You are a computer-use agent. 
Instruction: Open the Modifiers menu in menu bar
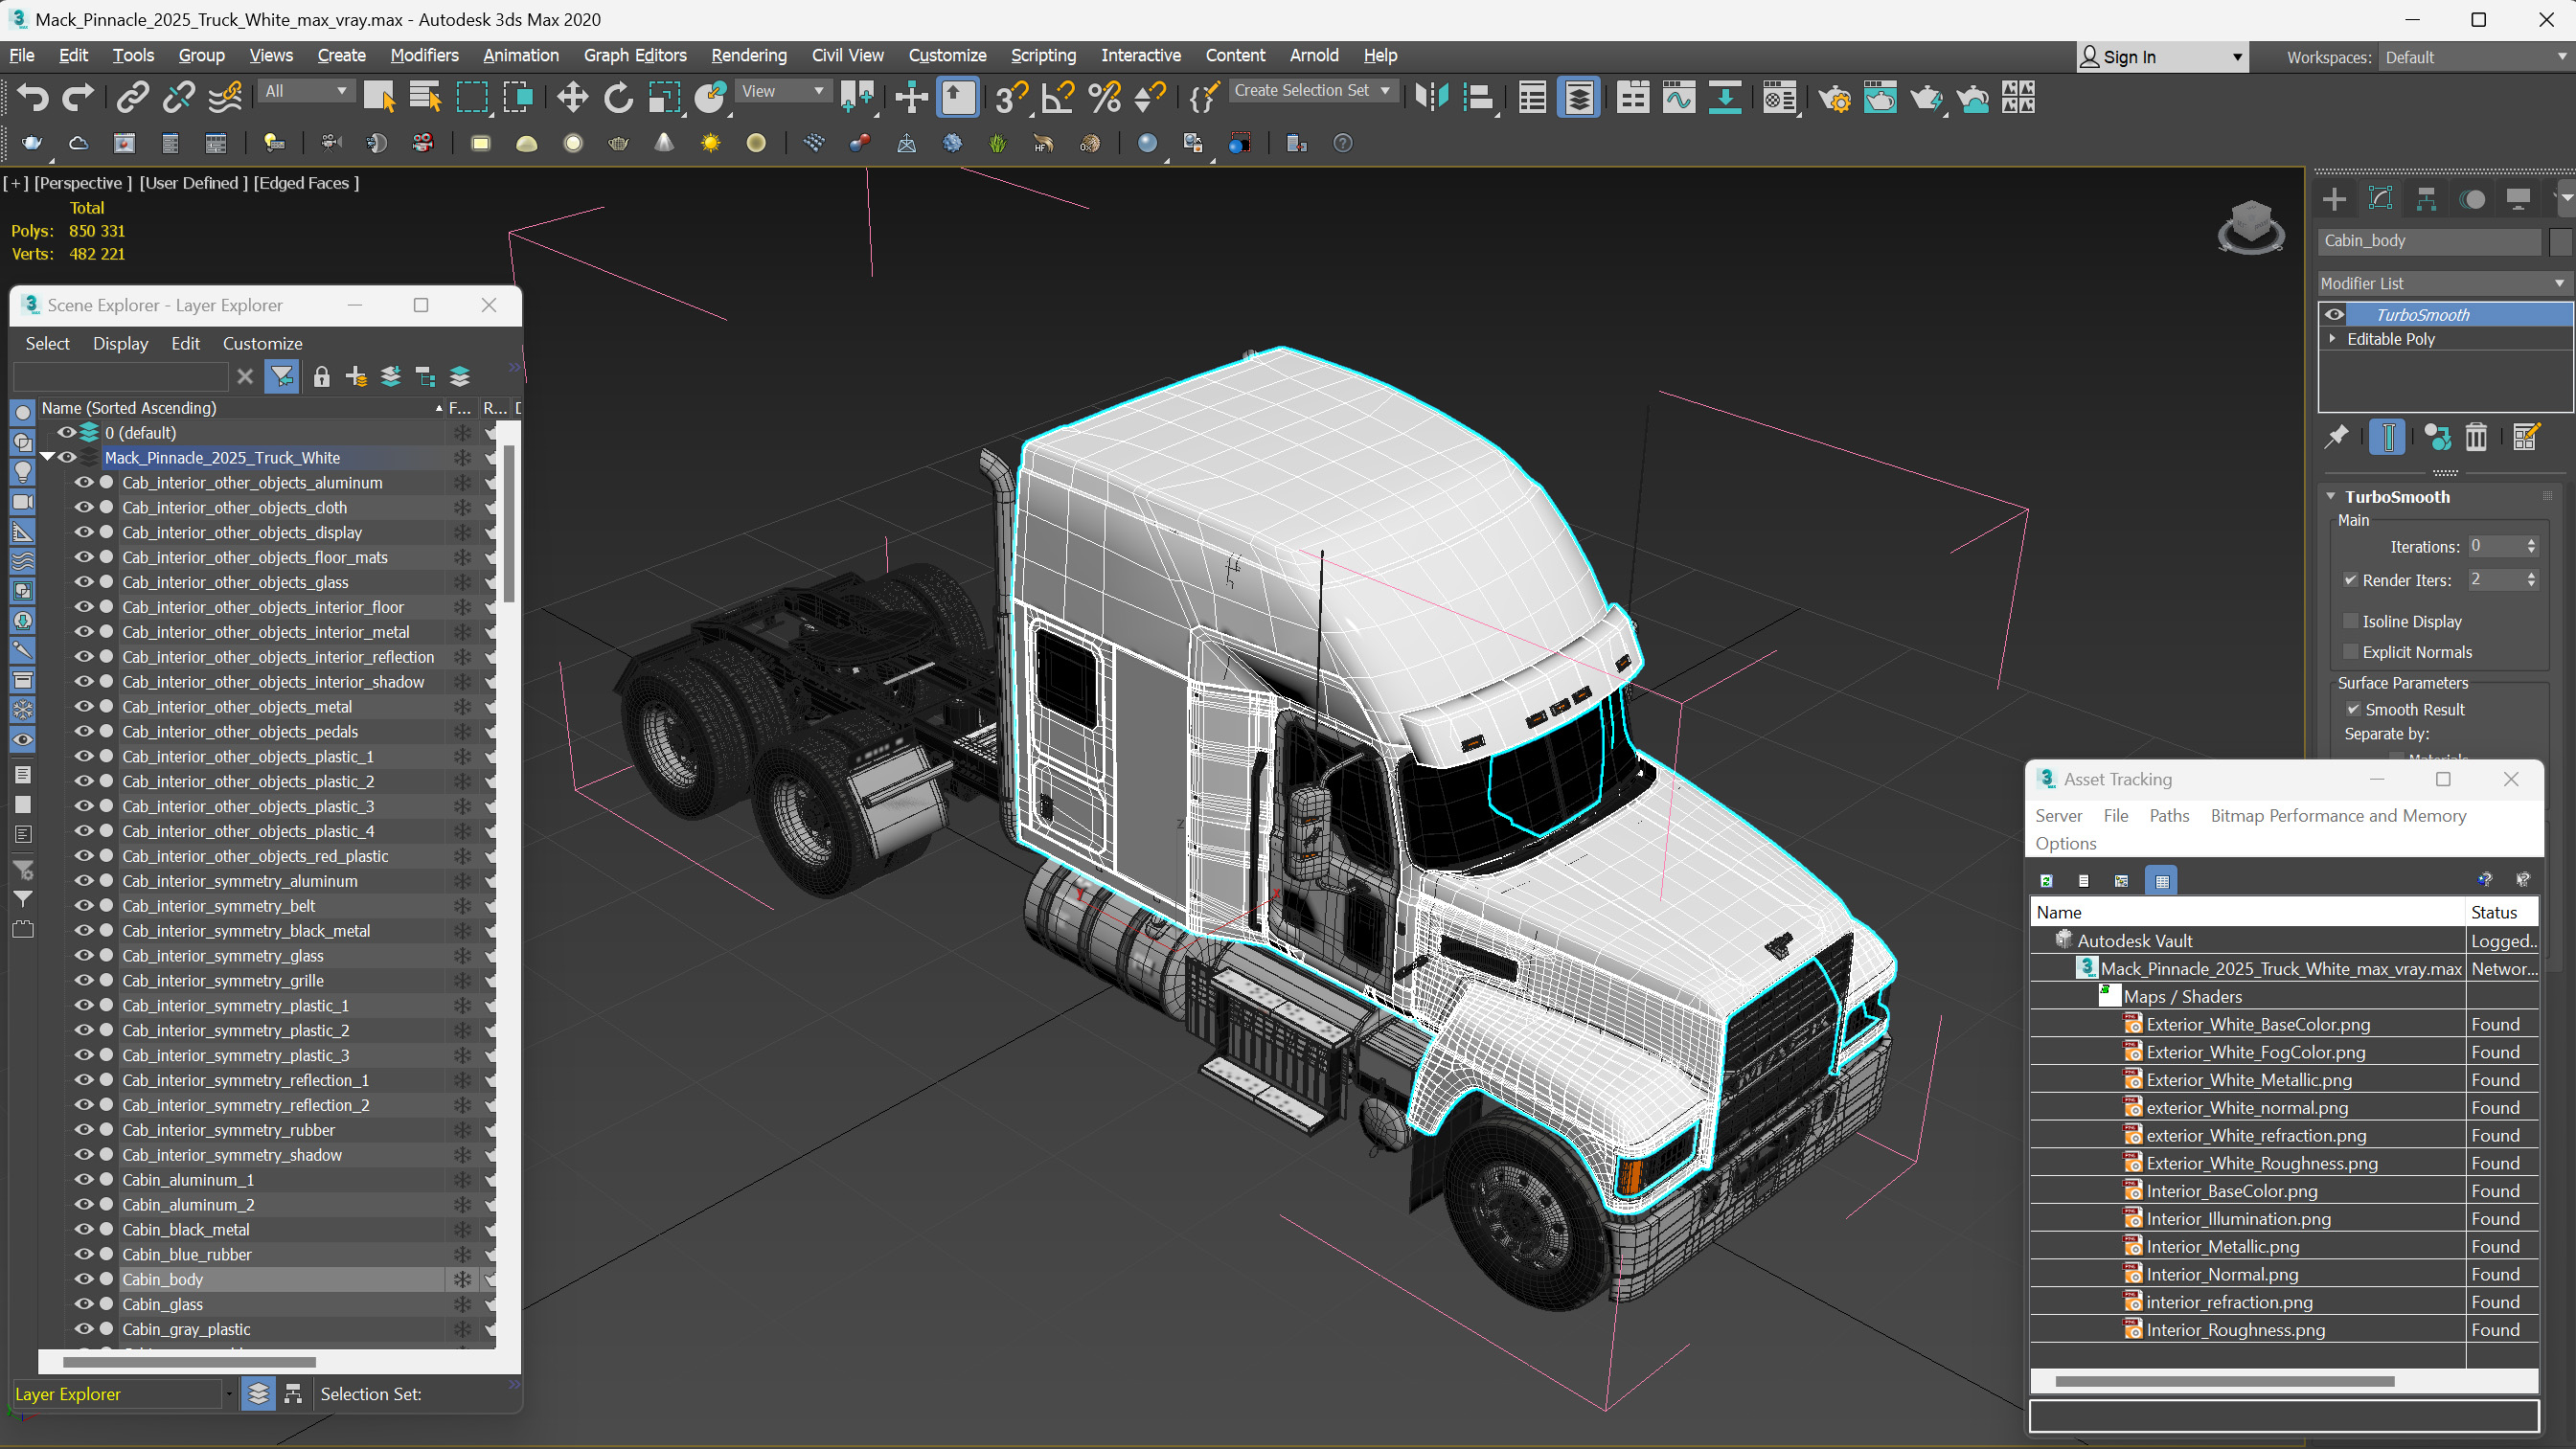[x=424, y=55]
